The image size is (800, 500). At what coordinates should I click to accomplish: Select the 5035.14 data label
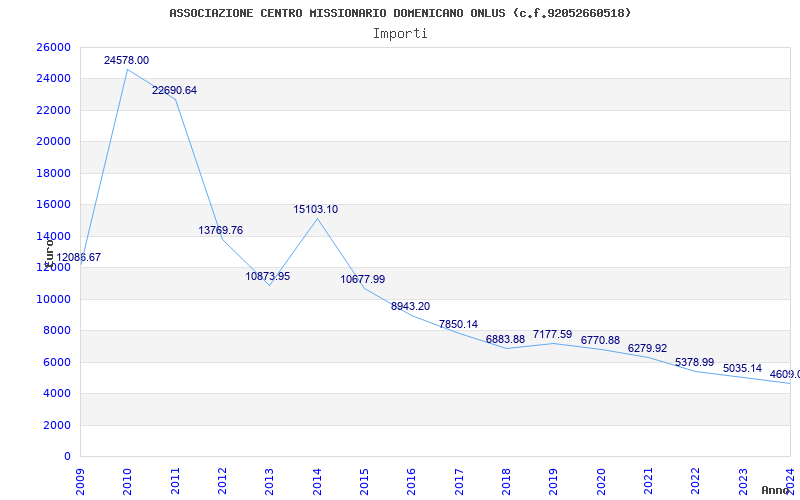pos(742,368)
